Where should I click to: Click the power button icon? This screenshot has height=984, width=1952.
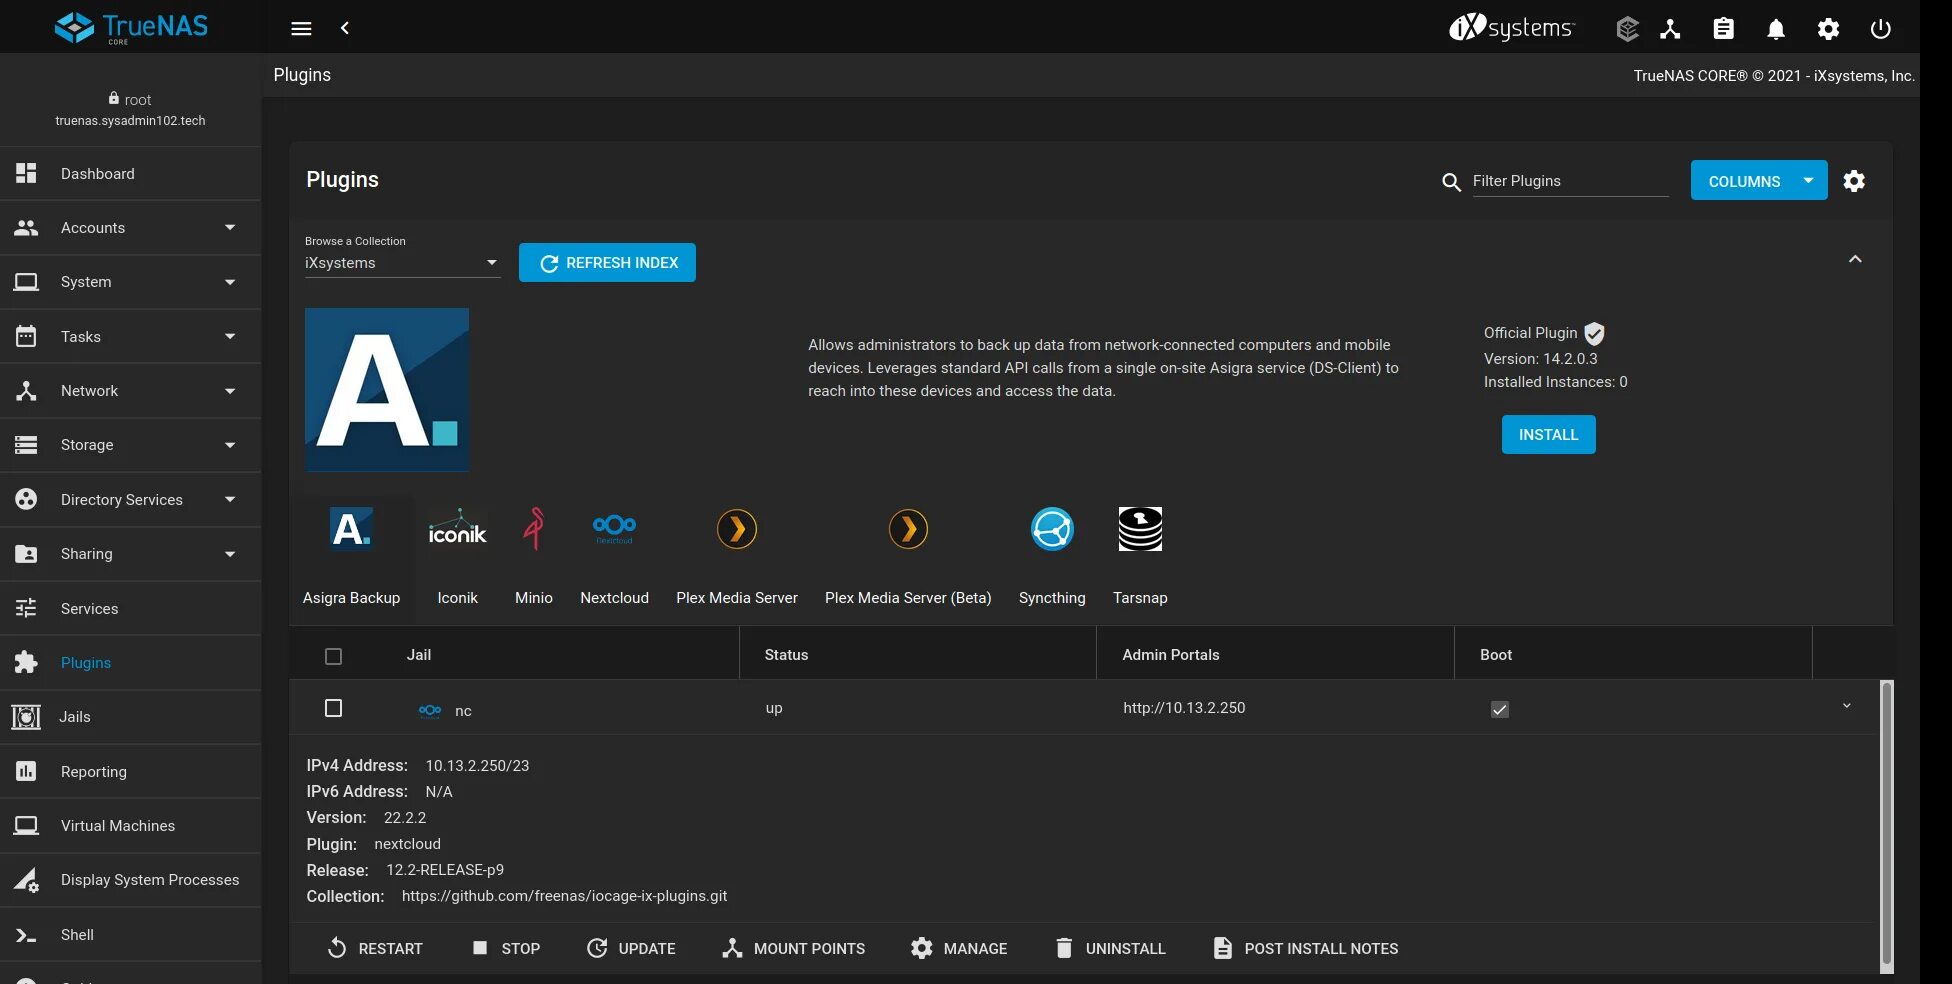click(1880, 29)
